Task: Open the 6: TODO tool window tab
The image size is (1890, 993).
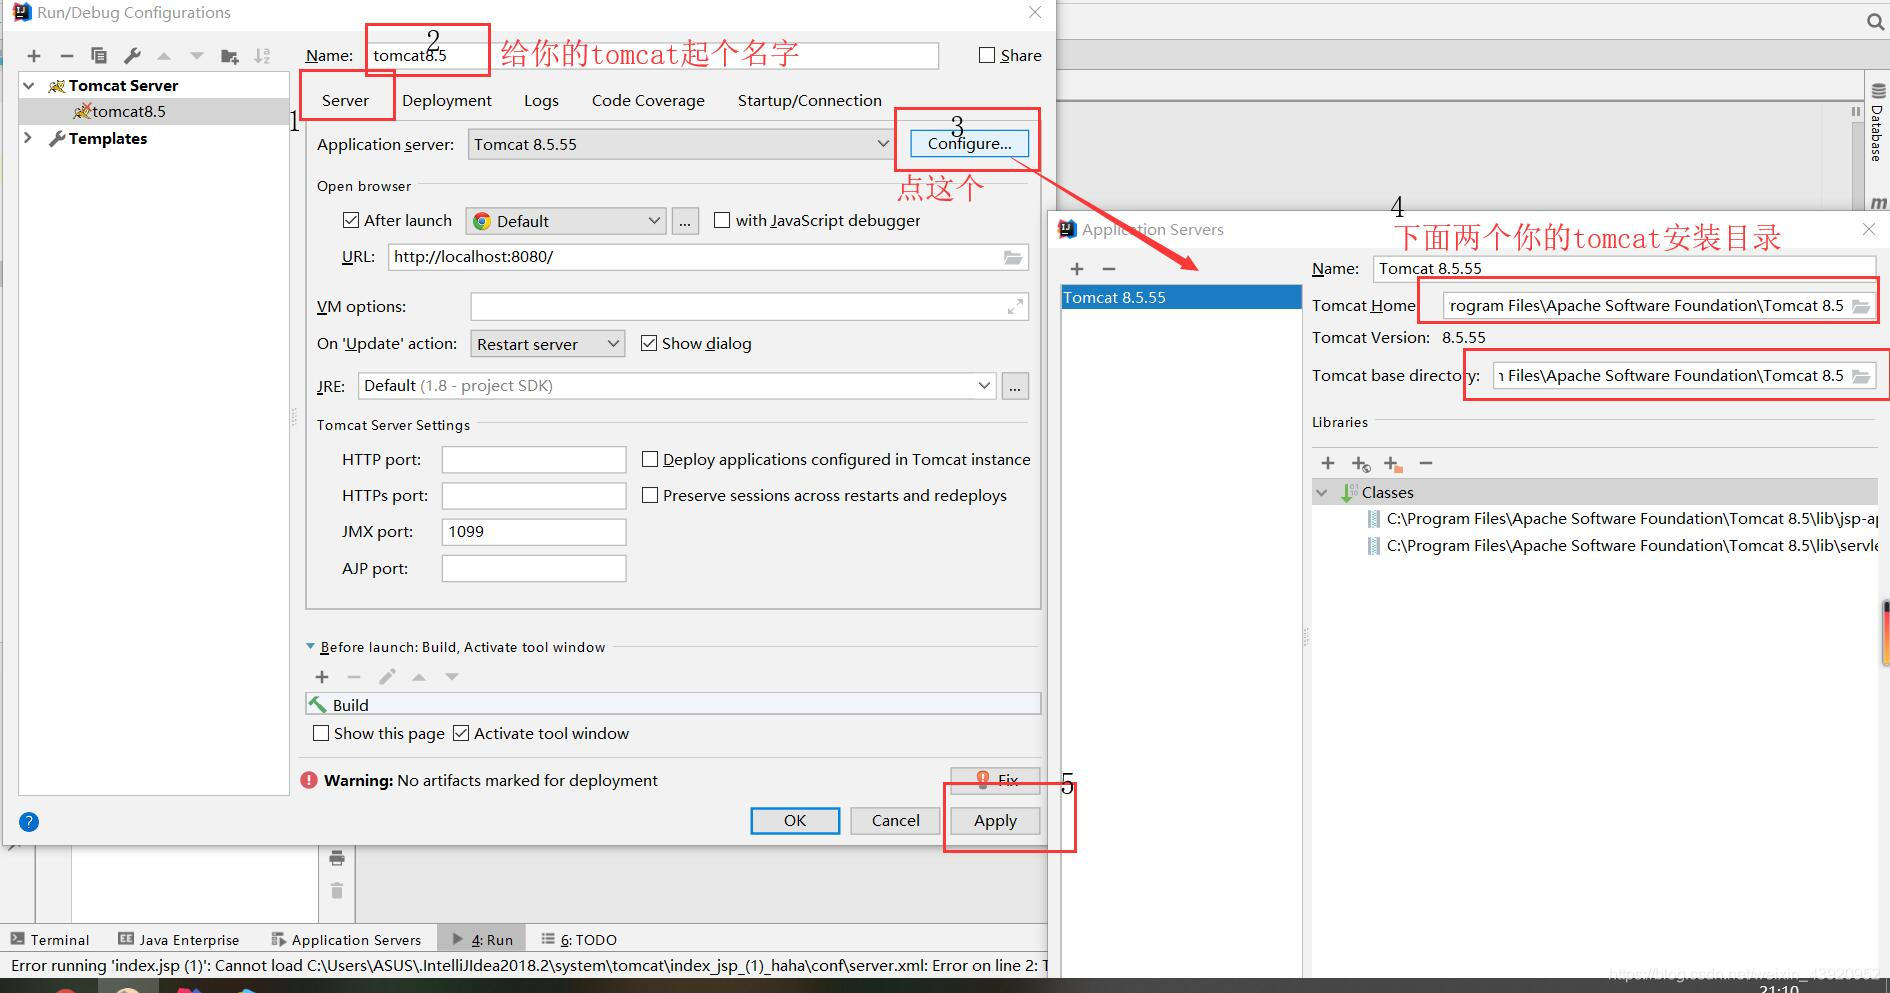Action: [579, 940]
